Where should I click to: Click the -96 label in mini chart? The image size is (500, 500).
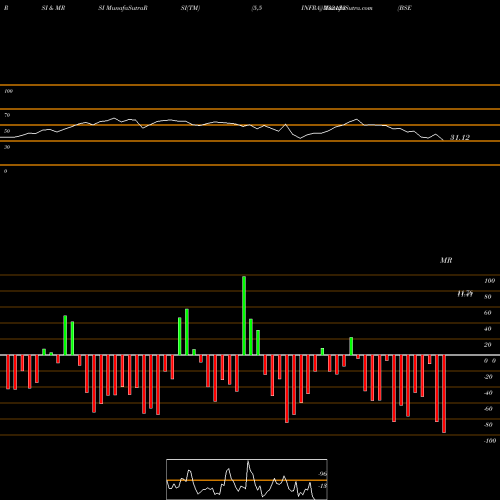pos(322,474)
